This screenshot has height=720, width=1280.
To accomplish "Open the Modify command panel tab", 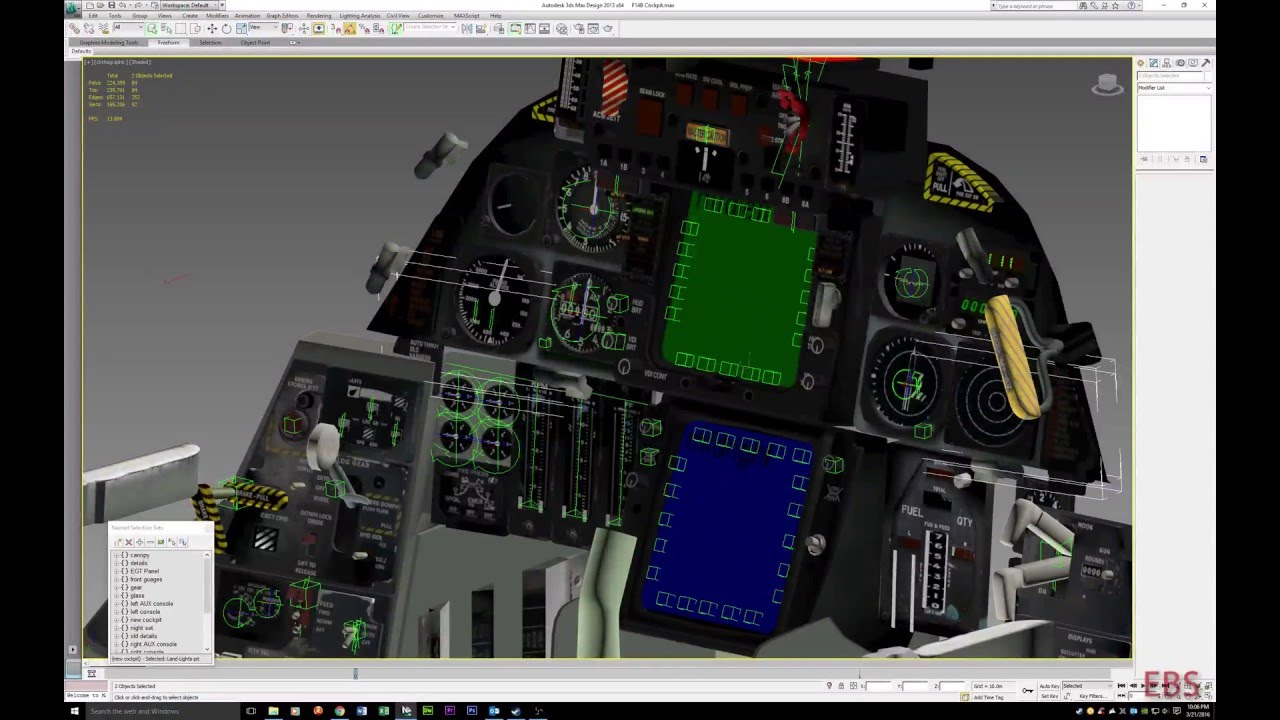I will point(1154,63).
